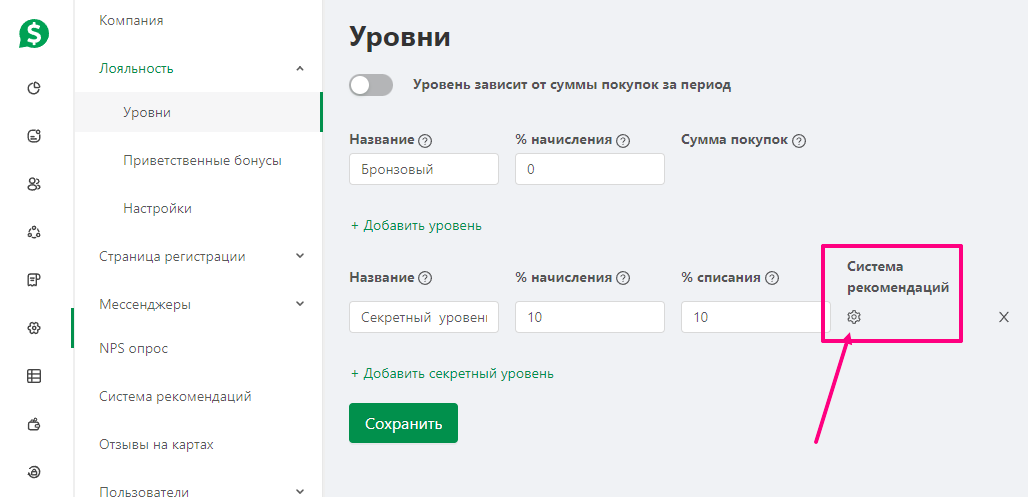
Task: Click the Секретный уровень name field
Action: coord(424,317)
